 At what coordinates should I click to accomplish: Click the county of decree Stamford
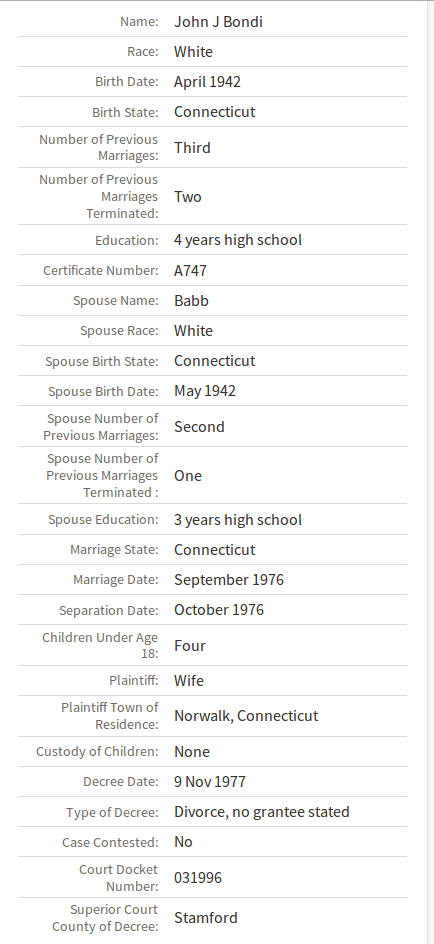[x=206, y=918]
